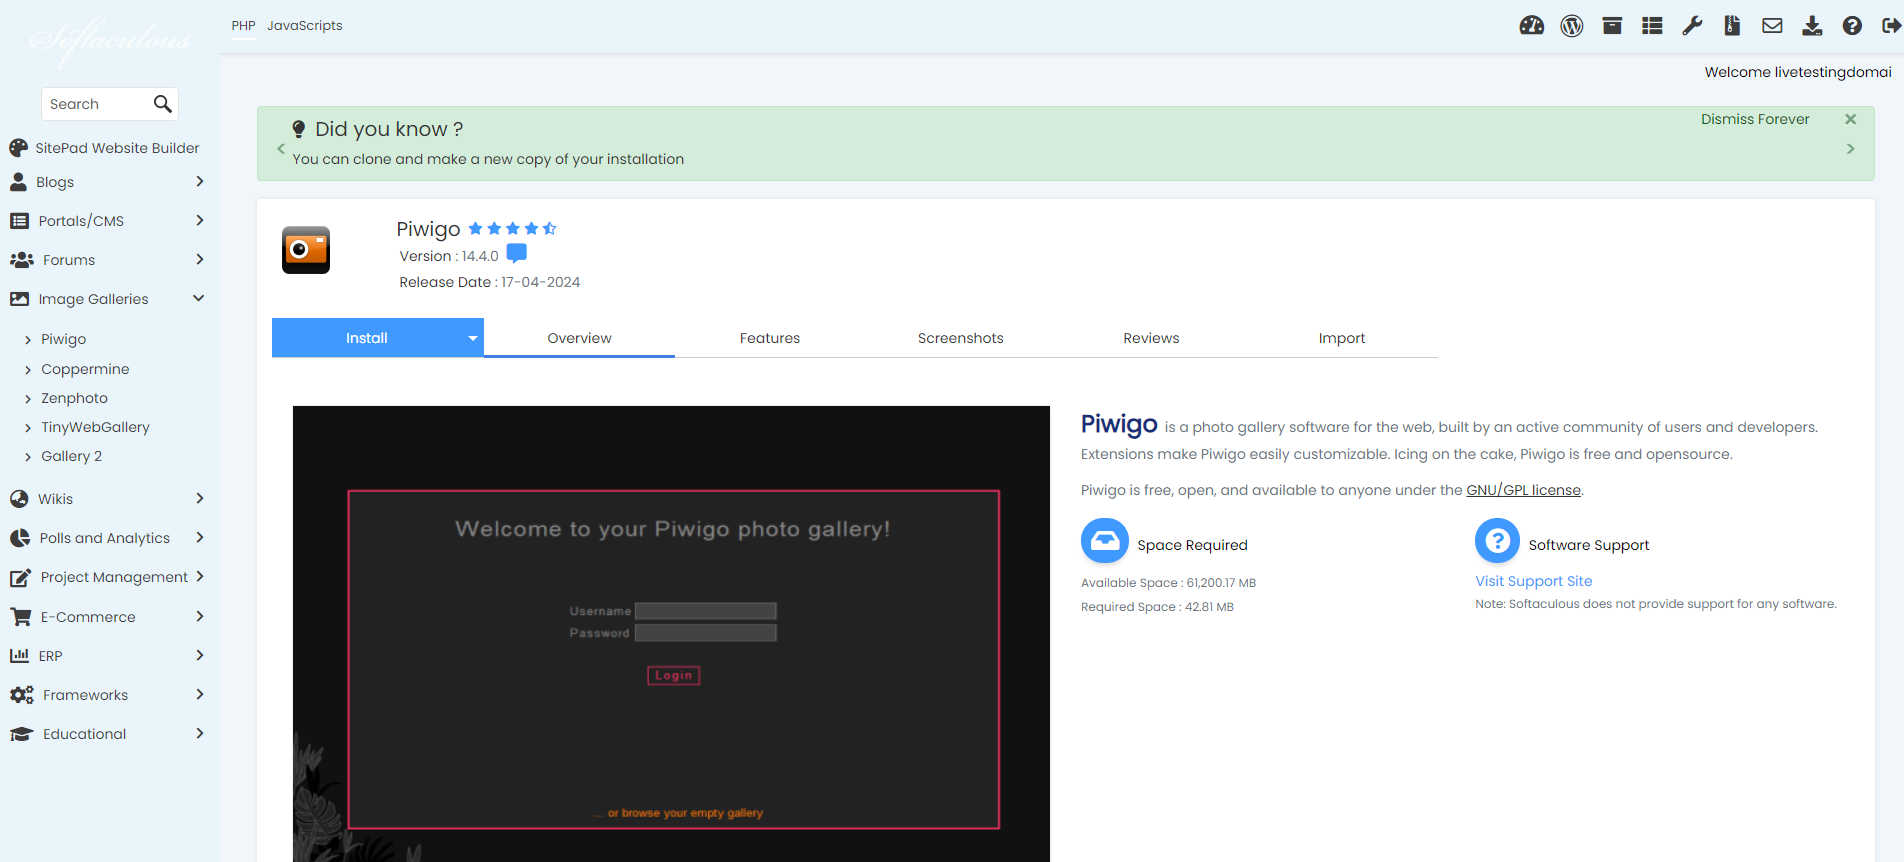Viewport: 1904px width, 862px height.
Task: Click the Wikis globe icon
Action: point(19,499)
